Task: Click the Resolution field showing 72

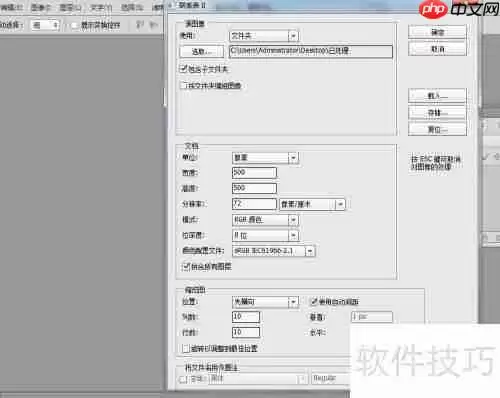Action: [254, 204]
